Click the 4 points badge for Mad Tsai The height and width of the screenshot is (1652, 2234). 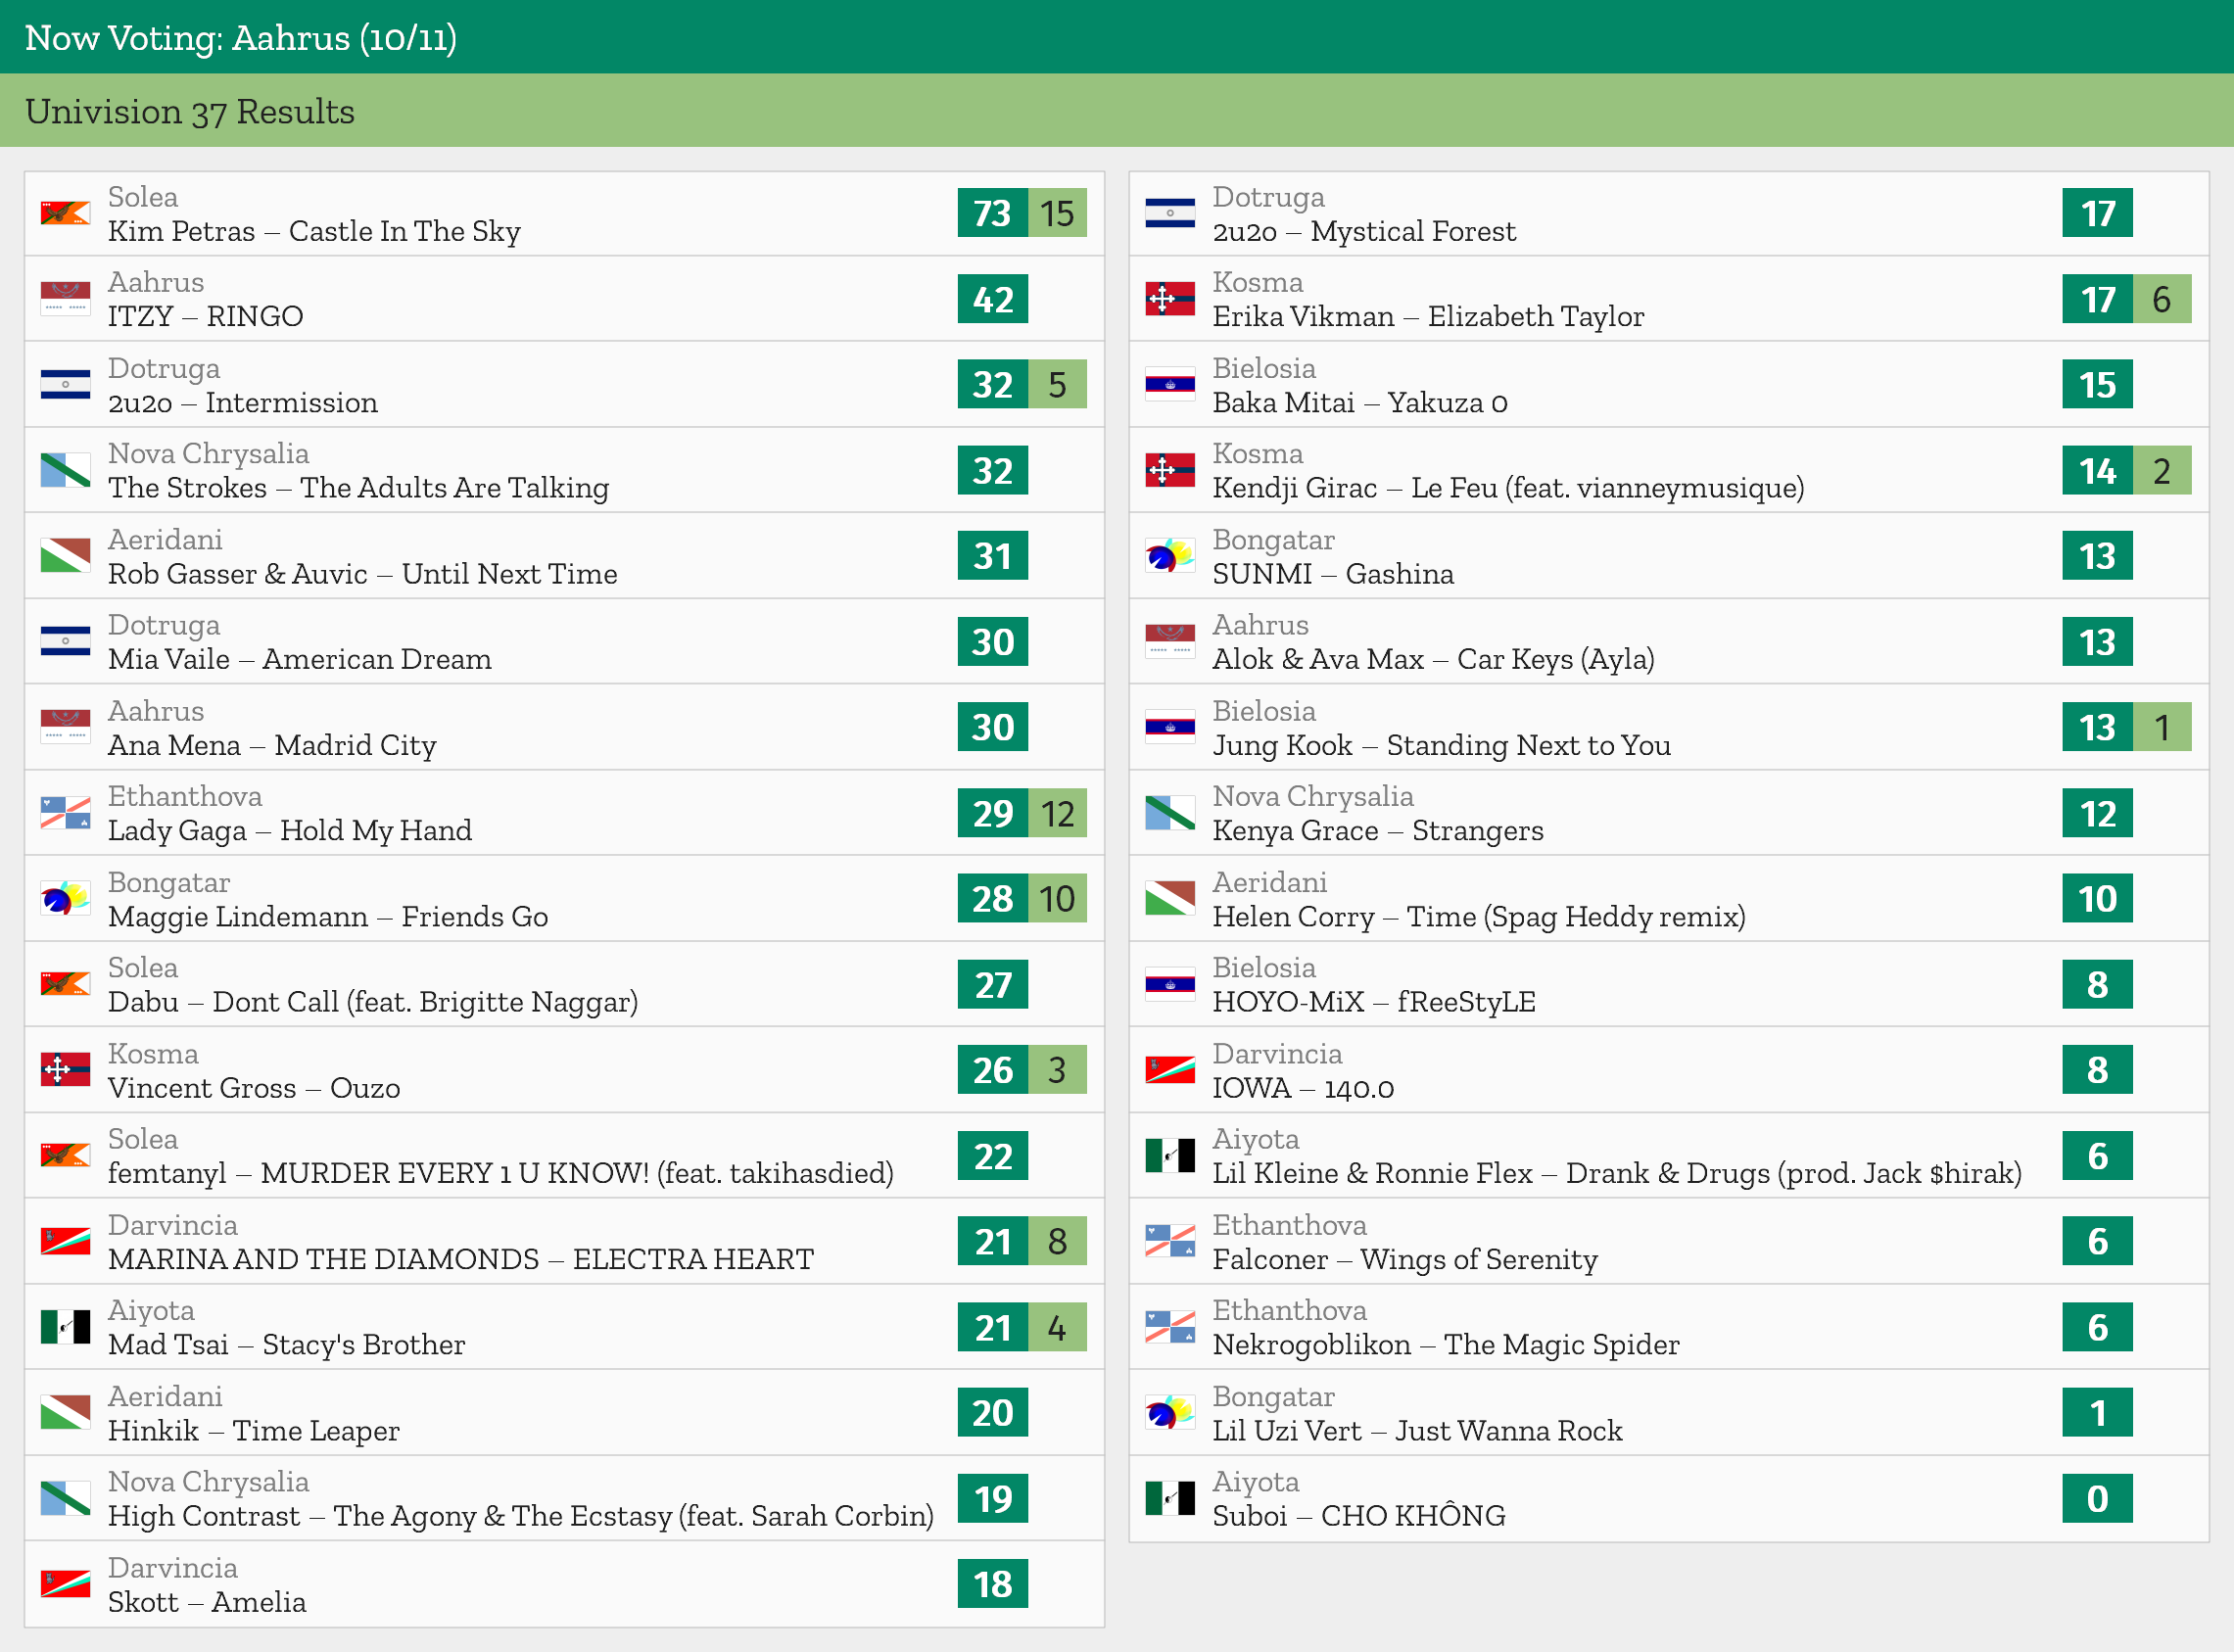click(x=1057, y=1327)
